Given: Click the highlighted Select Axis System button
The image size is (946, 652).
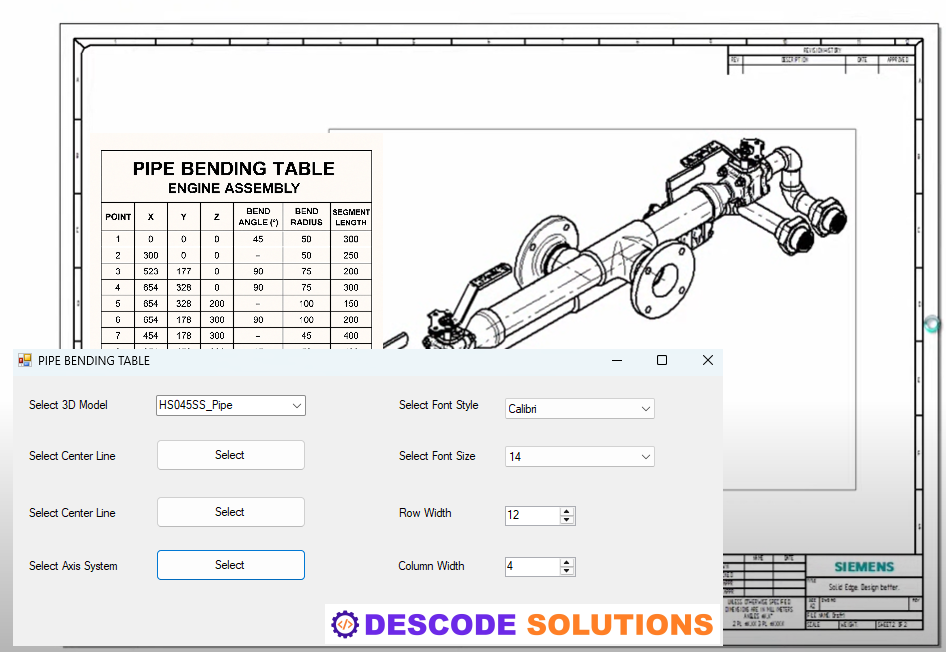Looking at the screenshot, I should [x=230, y=565].
